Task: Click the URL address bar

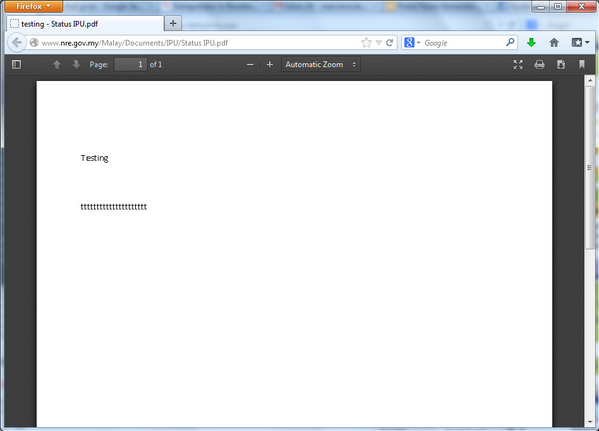Action: click(199, 43)
